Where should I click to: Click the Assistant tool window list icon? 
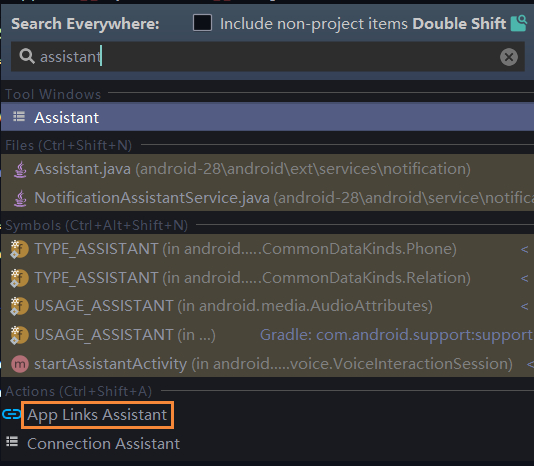point(19,117)
